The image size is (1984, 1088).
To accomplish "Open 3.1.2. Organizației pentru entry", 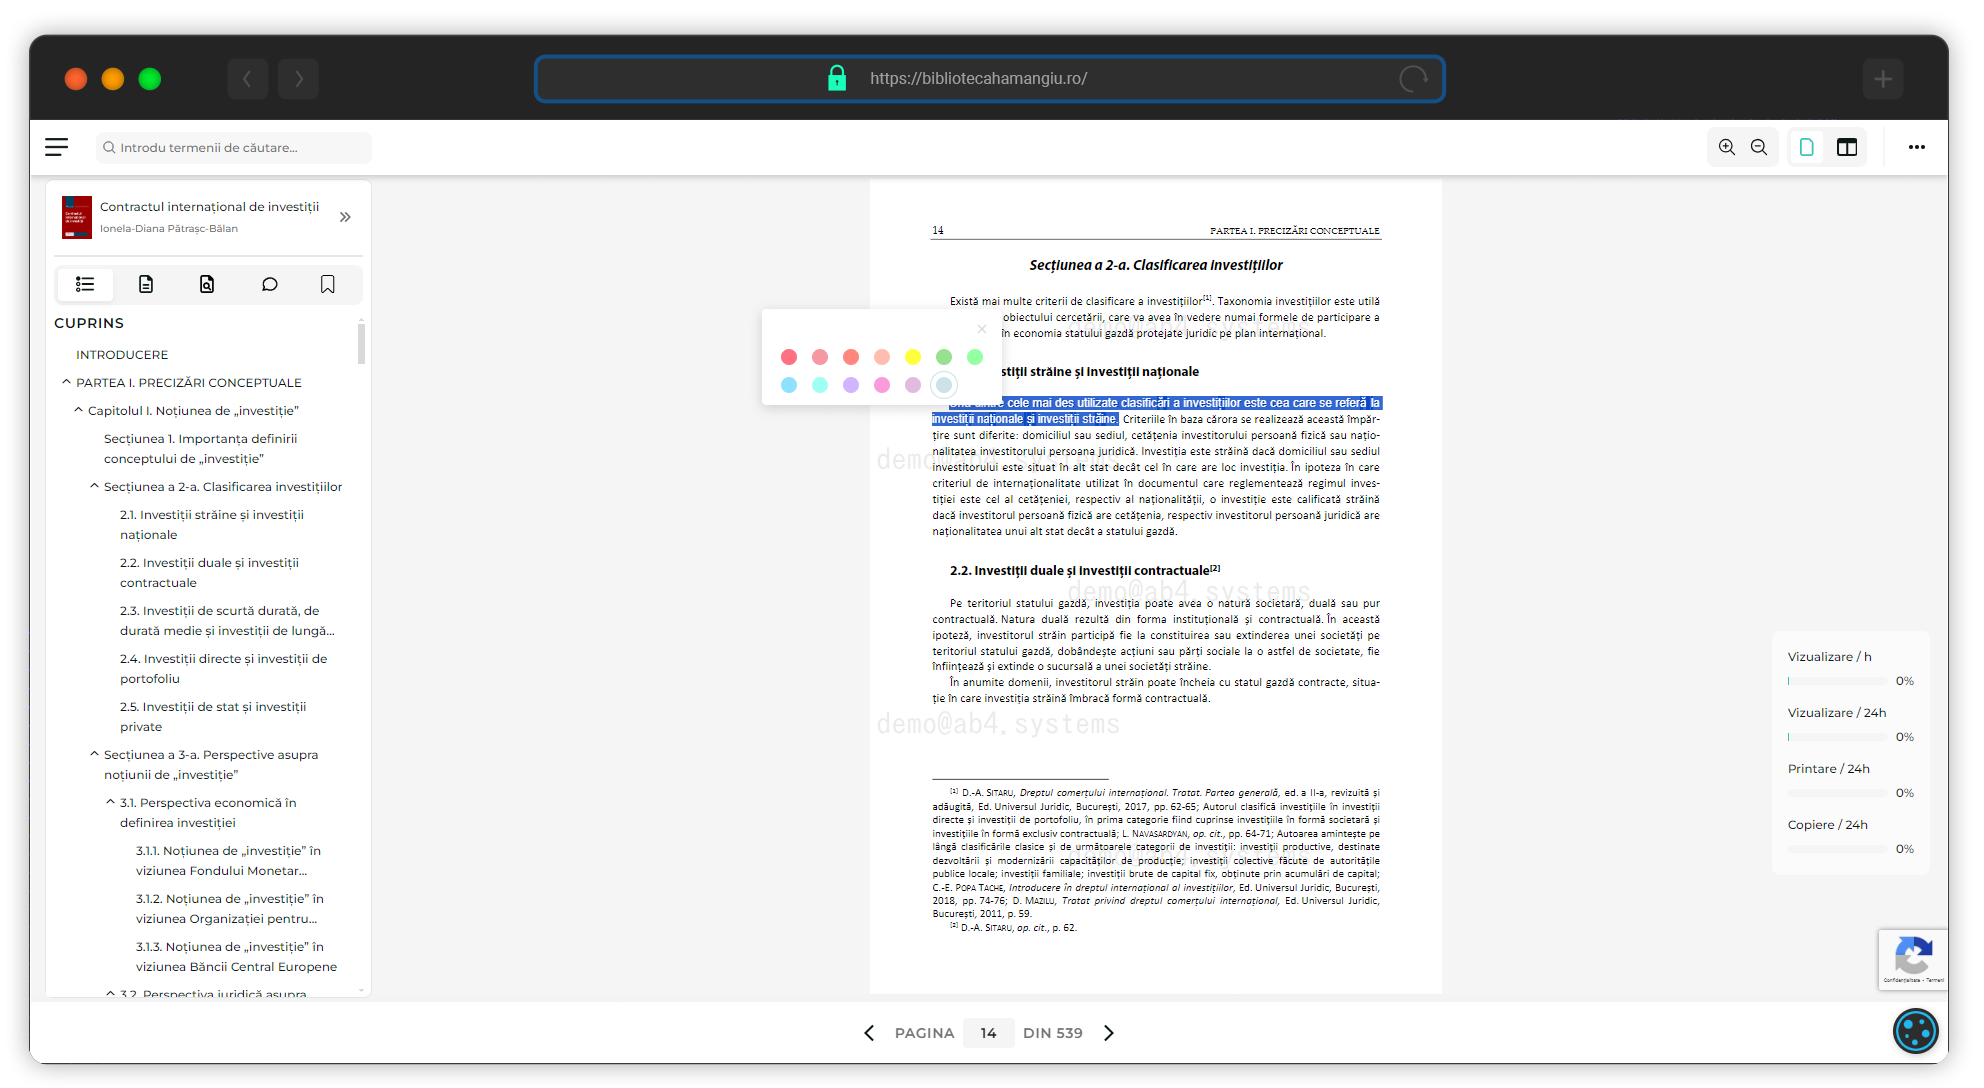I will tap(230, 909).
